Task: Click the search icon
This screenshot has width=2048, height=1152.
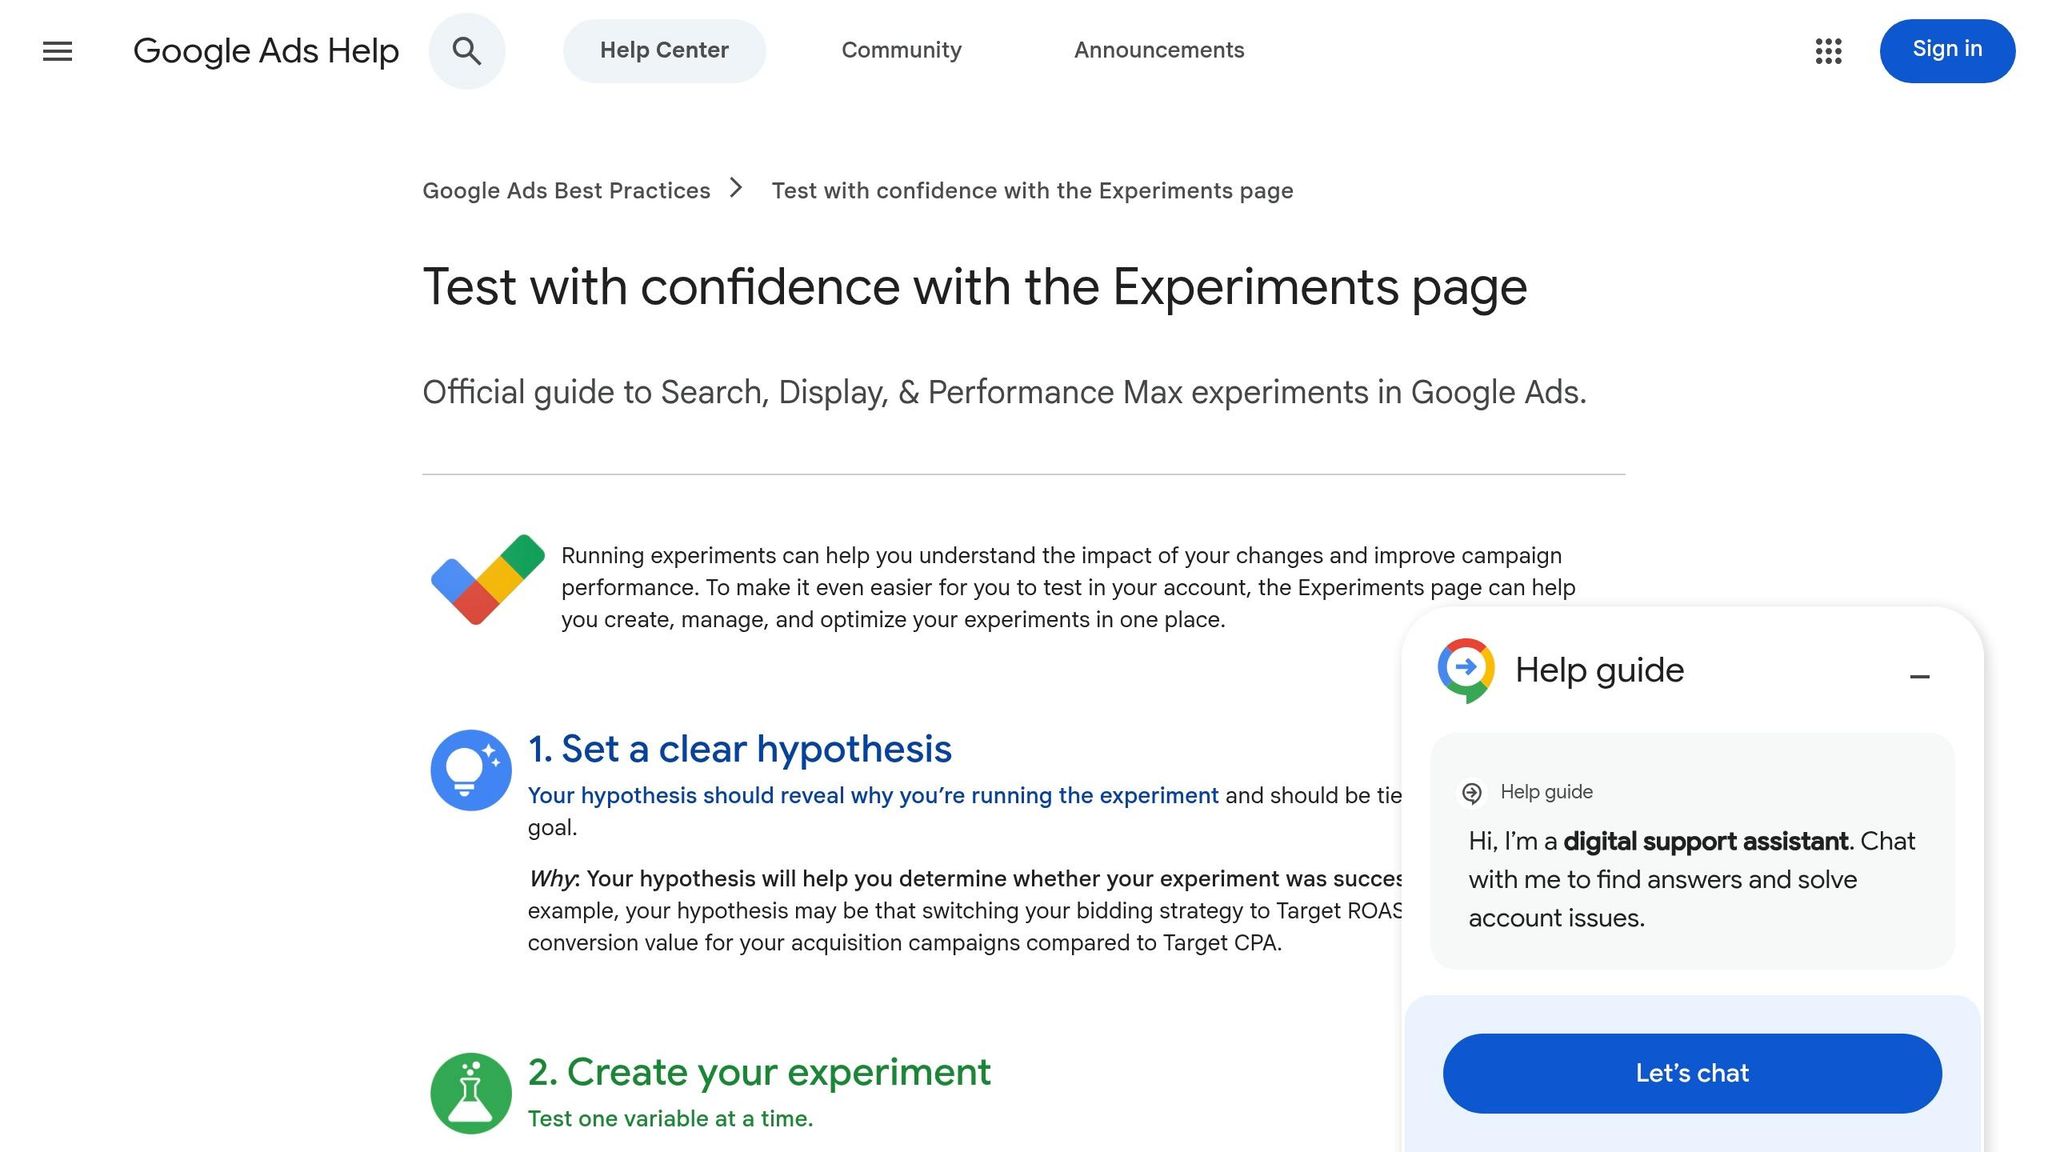Action: point(466,50)
